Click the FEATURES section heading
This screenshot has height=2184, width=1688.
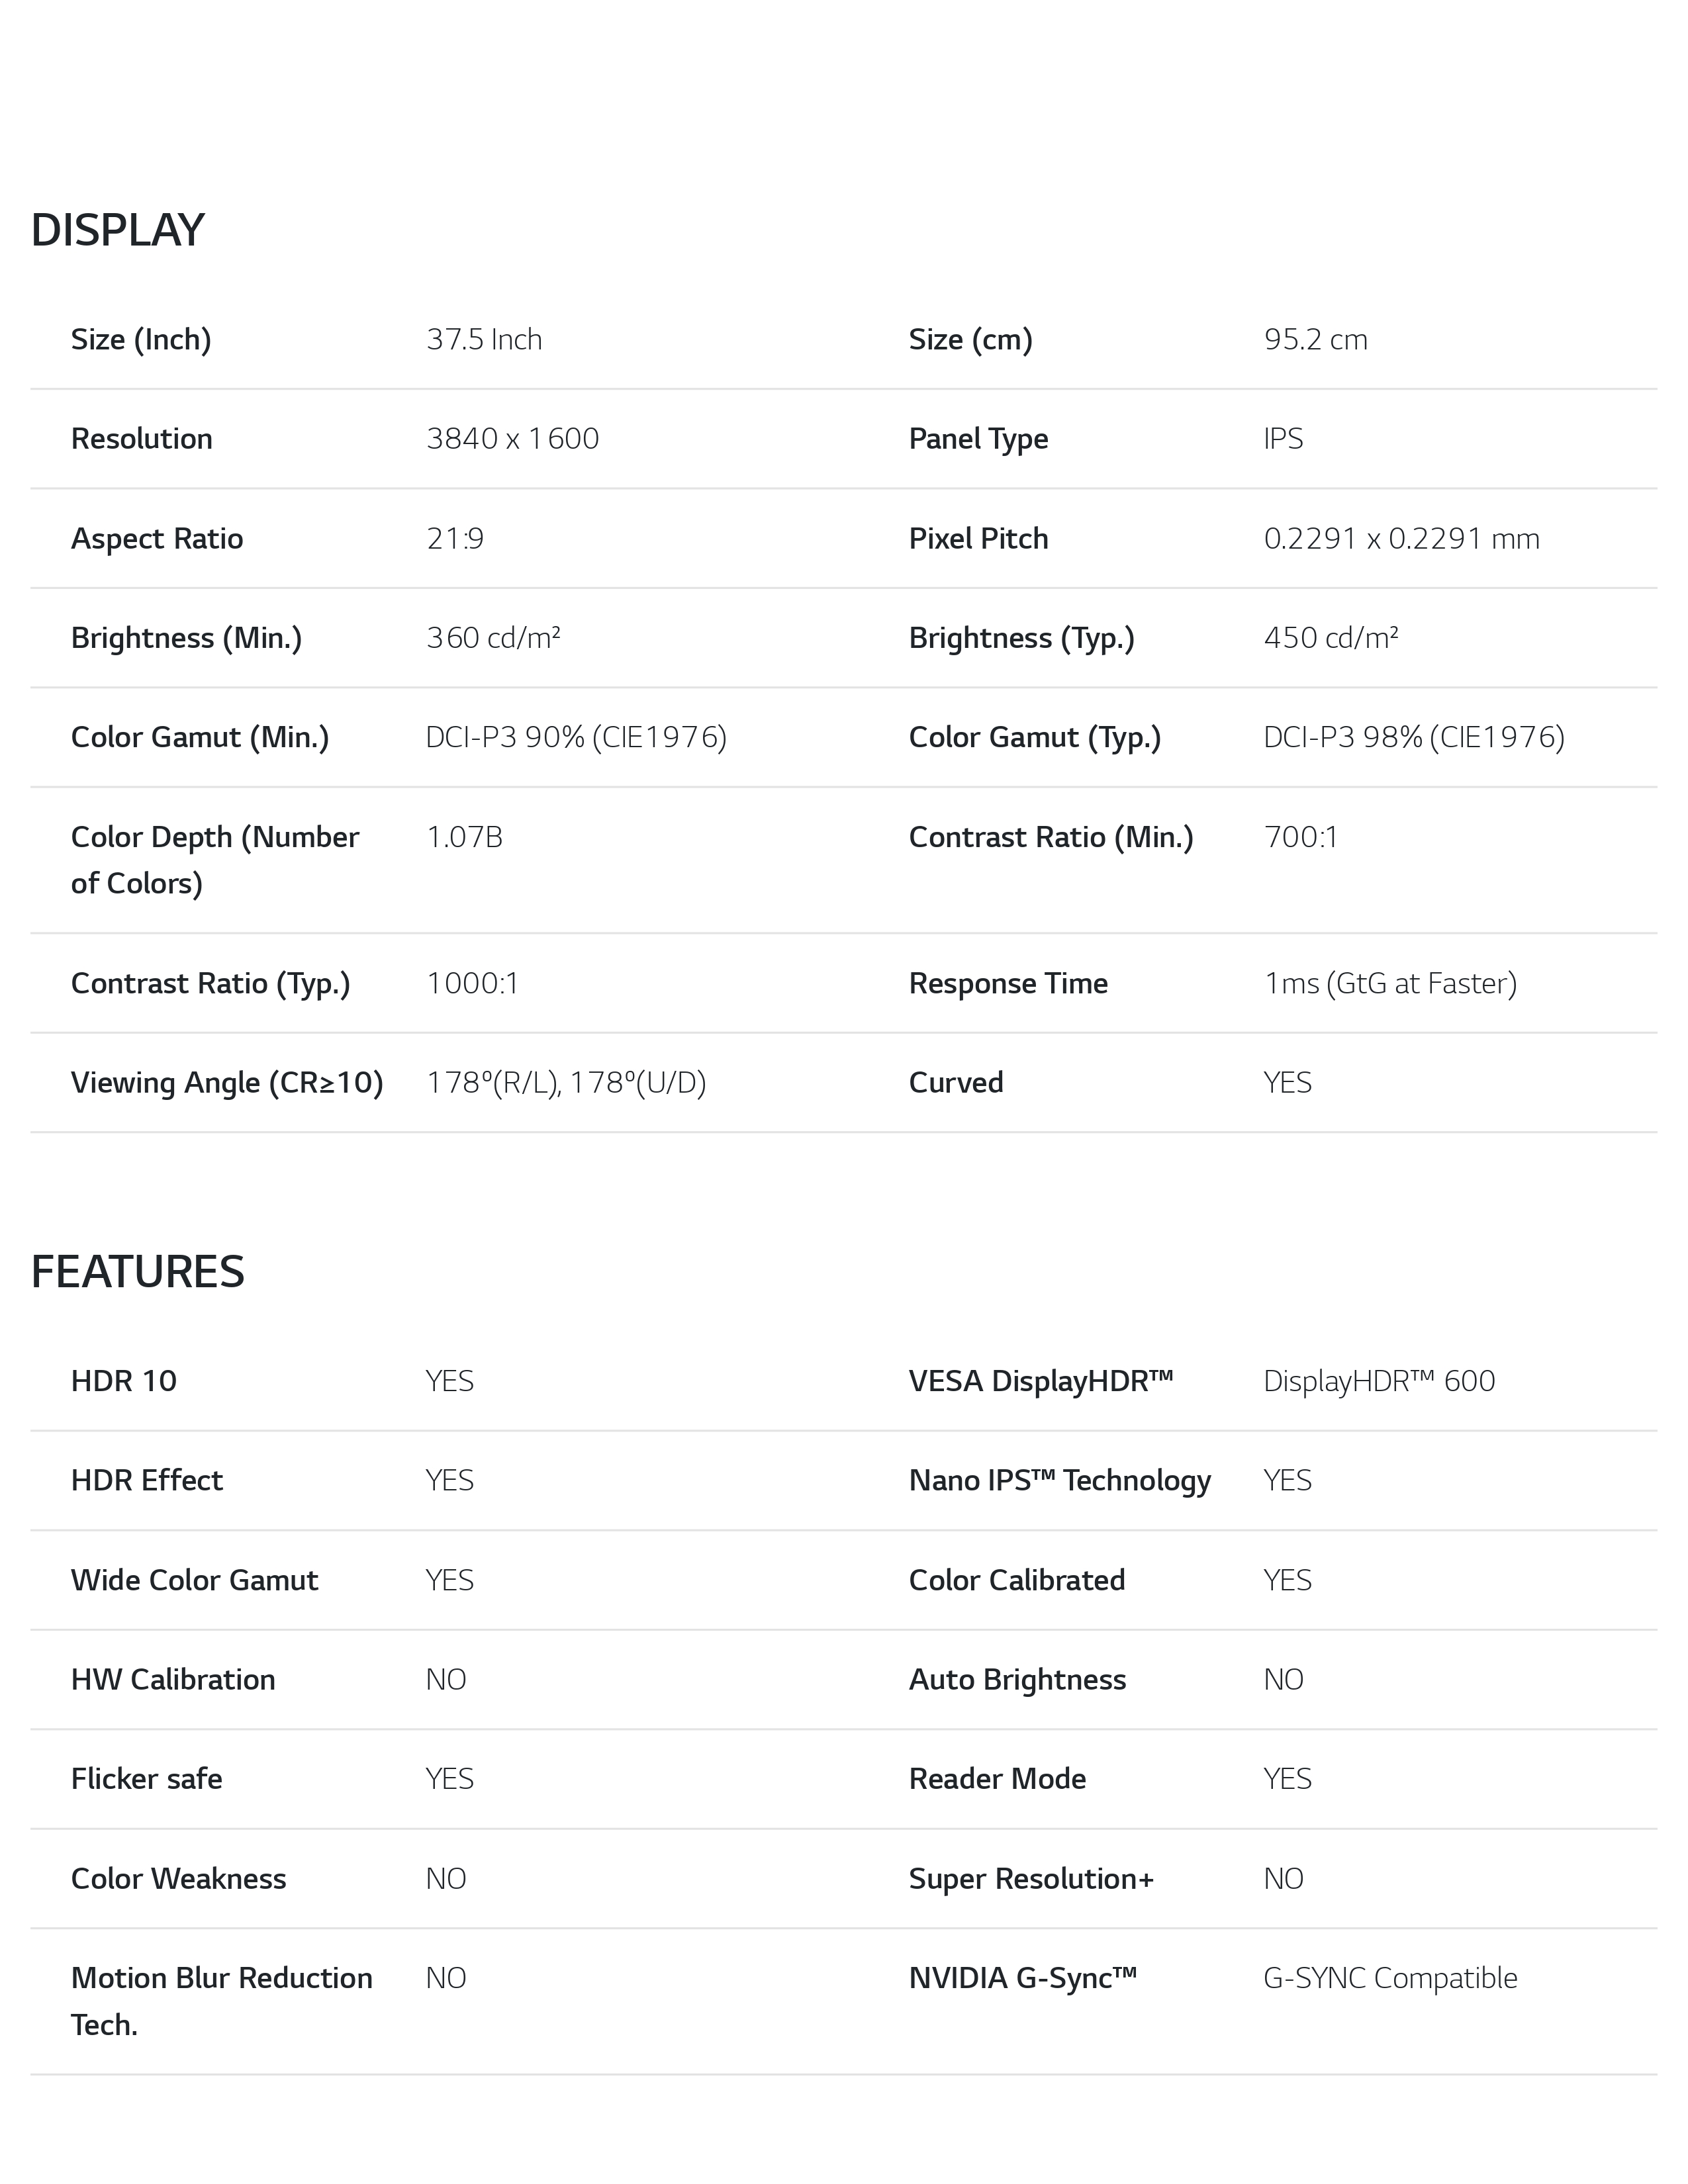pos(137,1272)
